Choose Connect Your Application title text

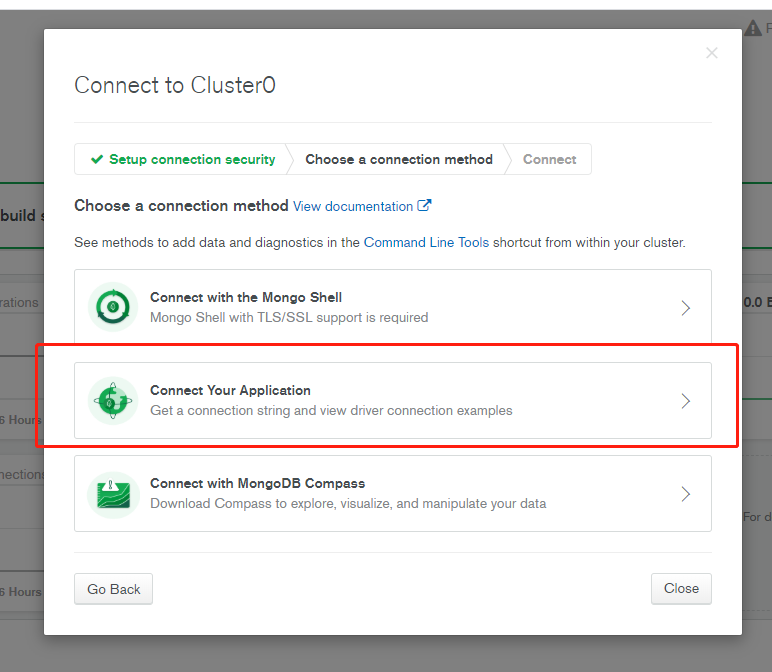(x=230, y=390)
